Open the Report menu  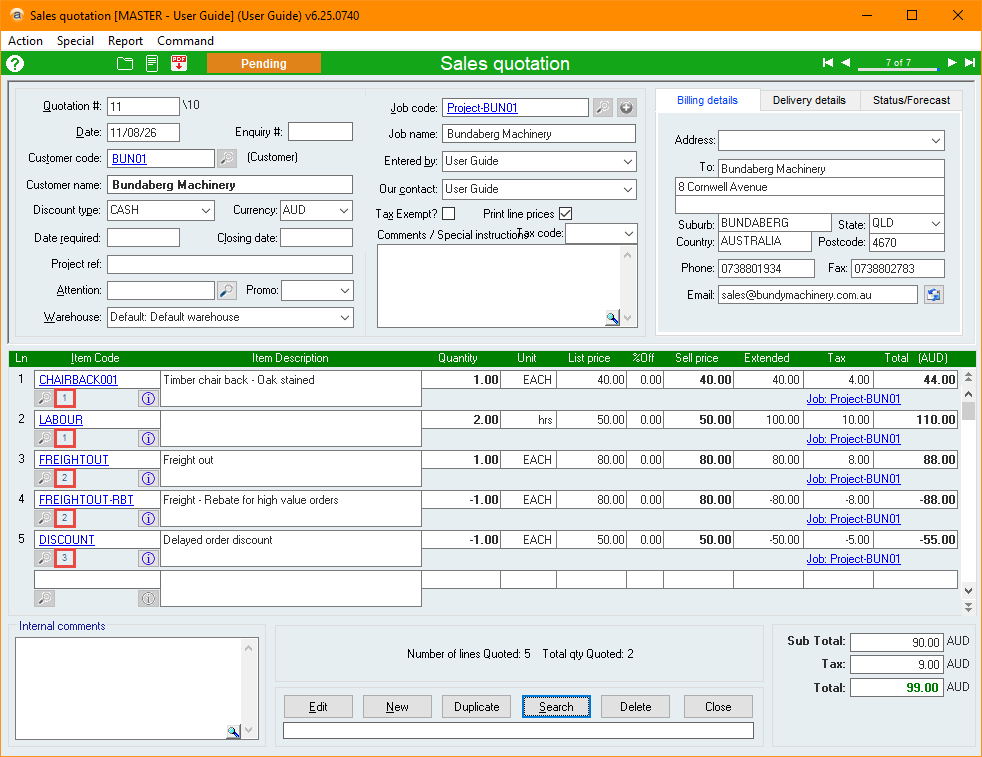125,41
